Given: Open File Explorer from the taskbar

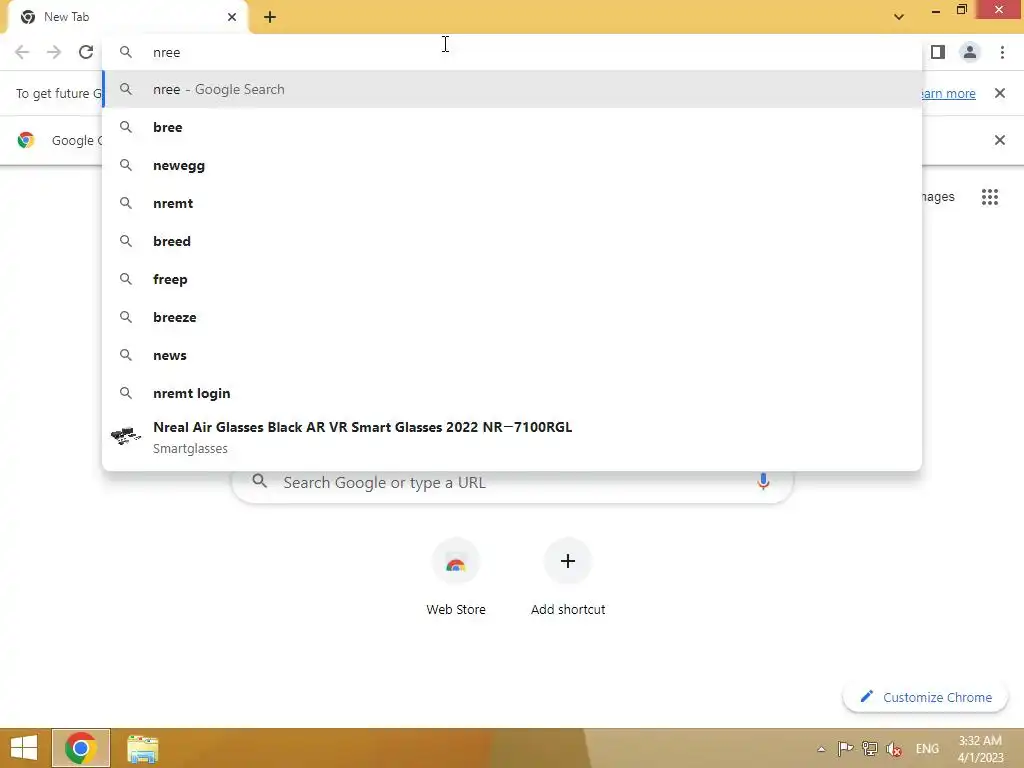Looking at the screenshot, I should tap(142, 748).
